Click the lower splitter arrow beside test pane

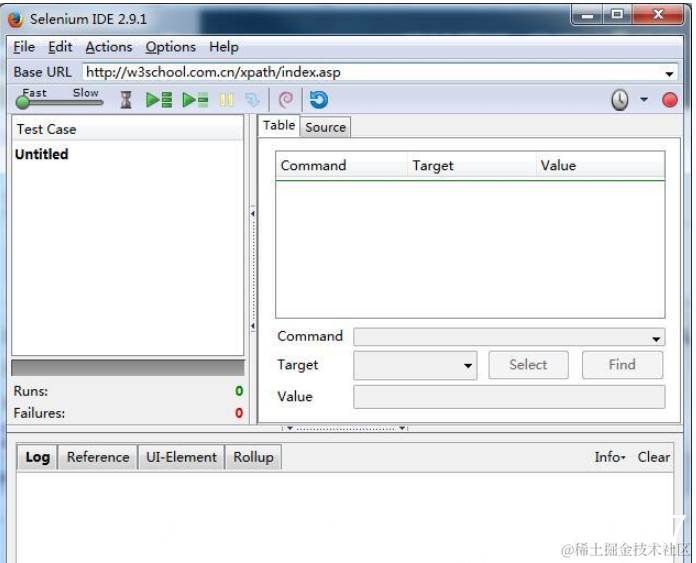click(x=253, y=326)
